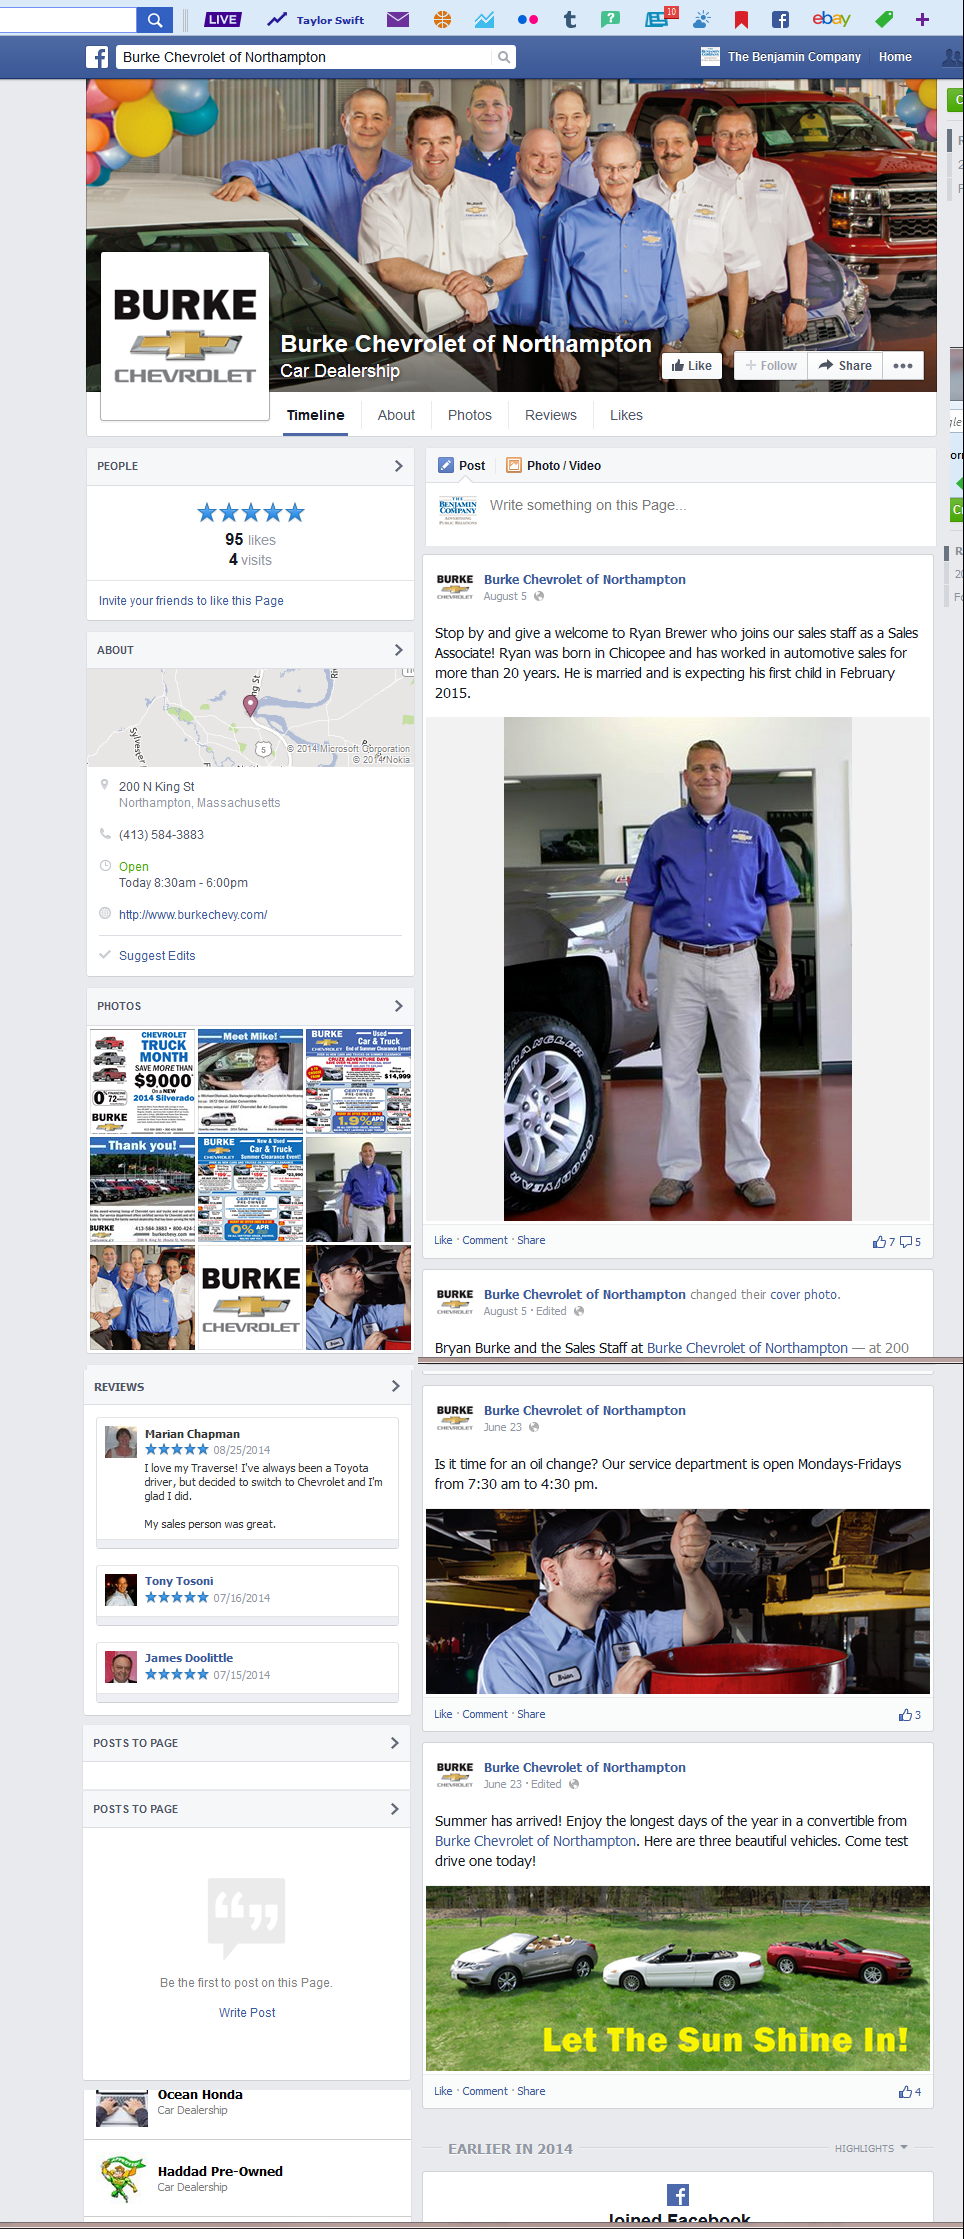Open the Flickr two-dot toolbar icon
This screenshot has width=964, height=2239.
pos(528,19)
